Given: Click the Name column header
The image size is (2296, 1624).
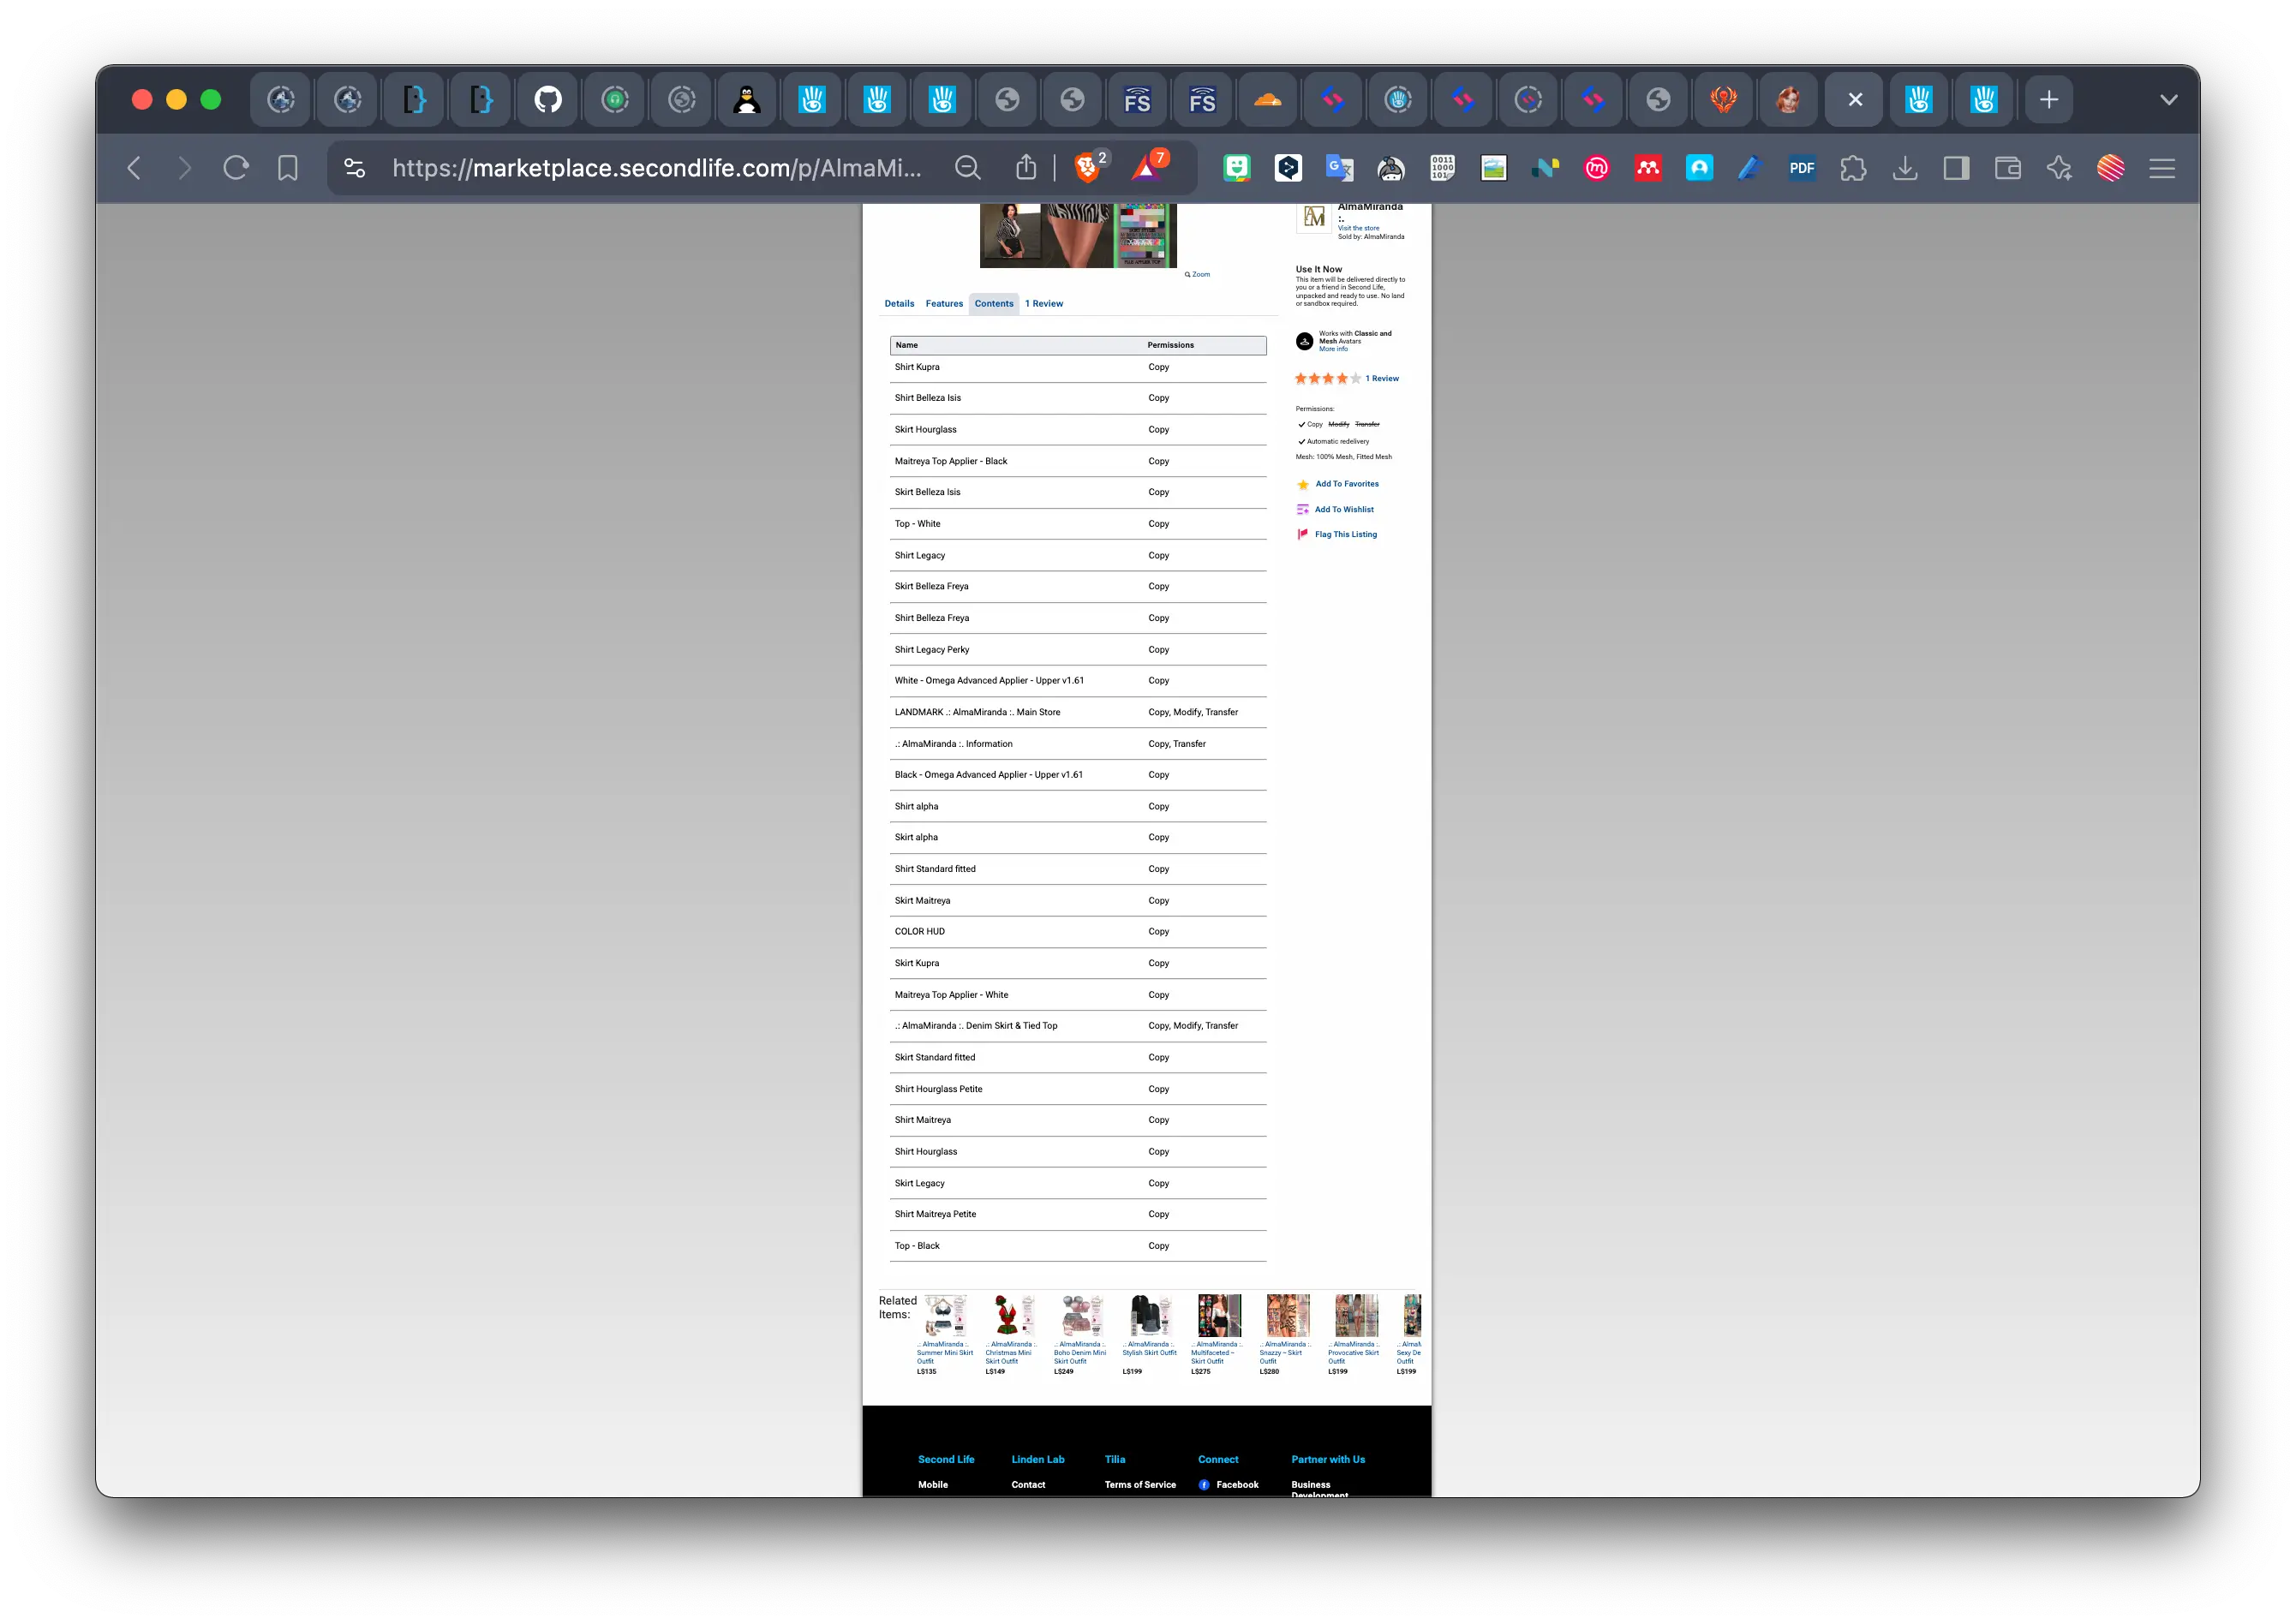Looking at the screenshot, I should coord(906,345).
